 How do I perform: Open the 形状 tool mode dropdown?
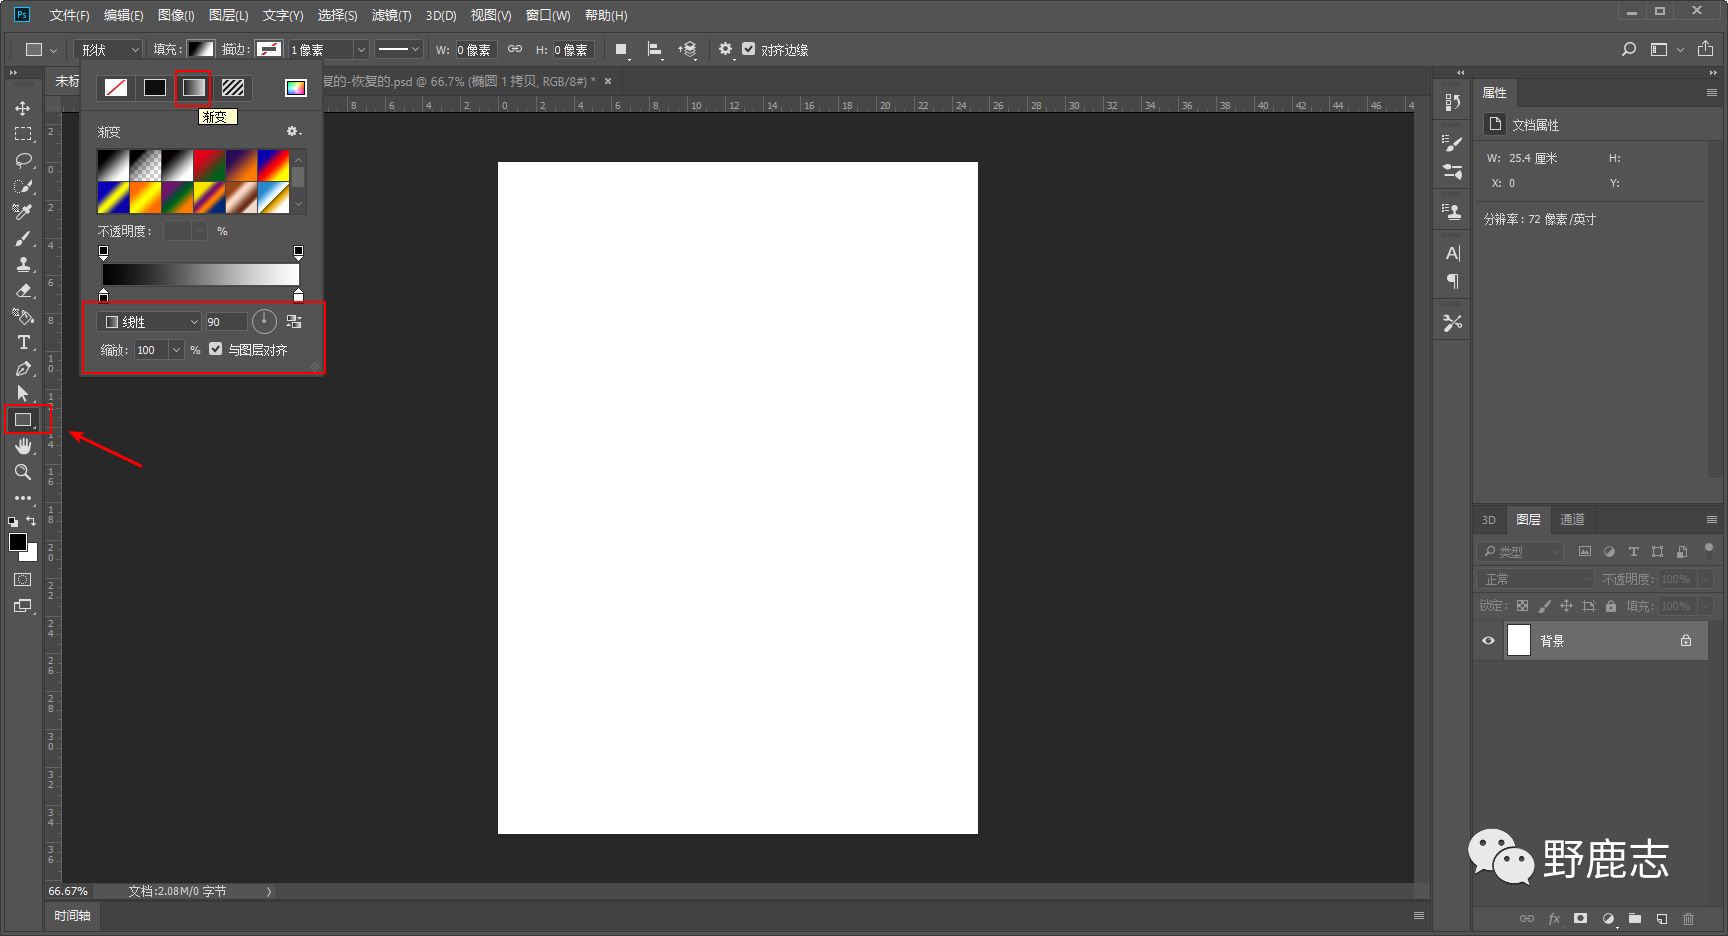pyautogui.click(x=109, y=50)
